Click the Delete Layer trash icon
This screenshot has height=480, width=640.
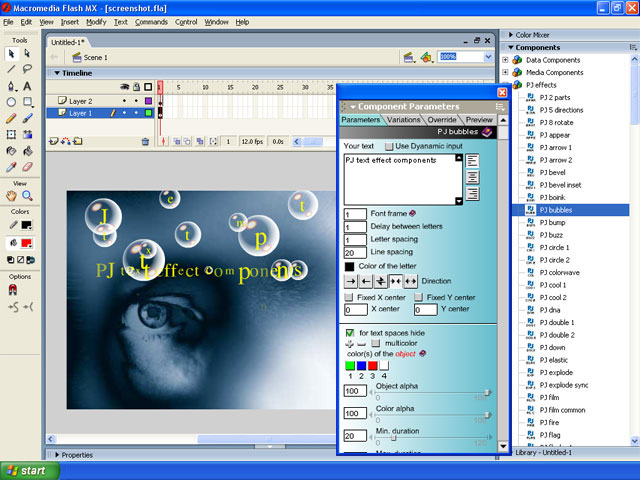point(145,142)
